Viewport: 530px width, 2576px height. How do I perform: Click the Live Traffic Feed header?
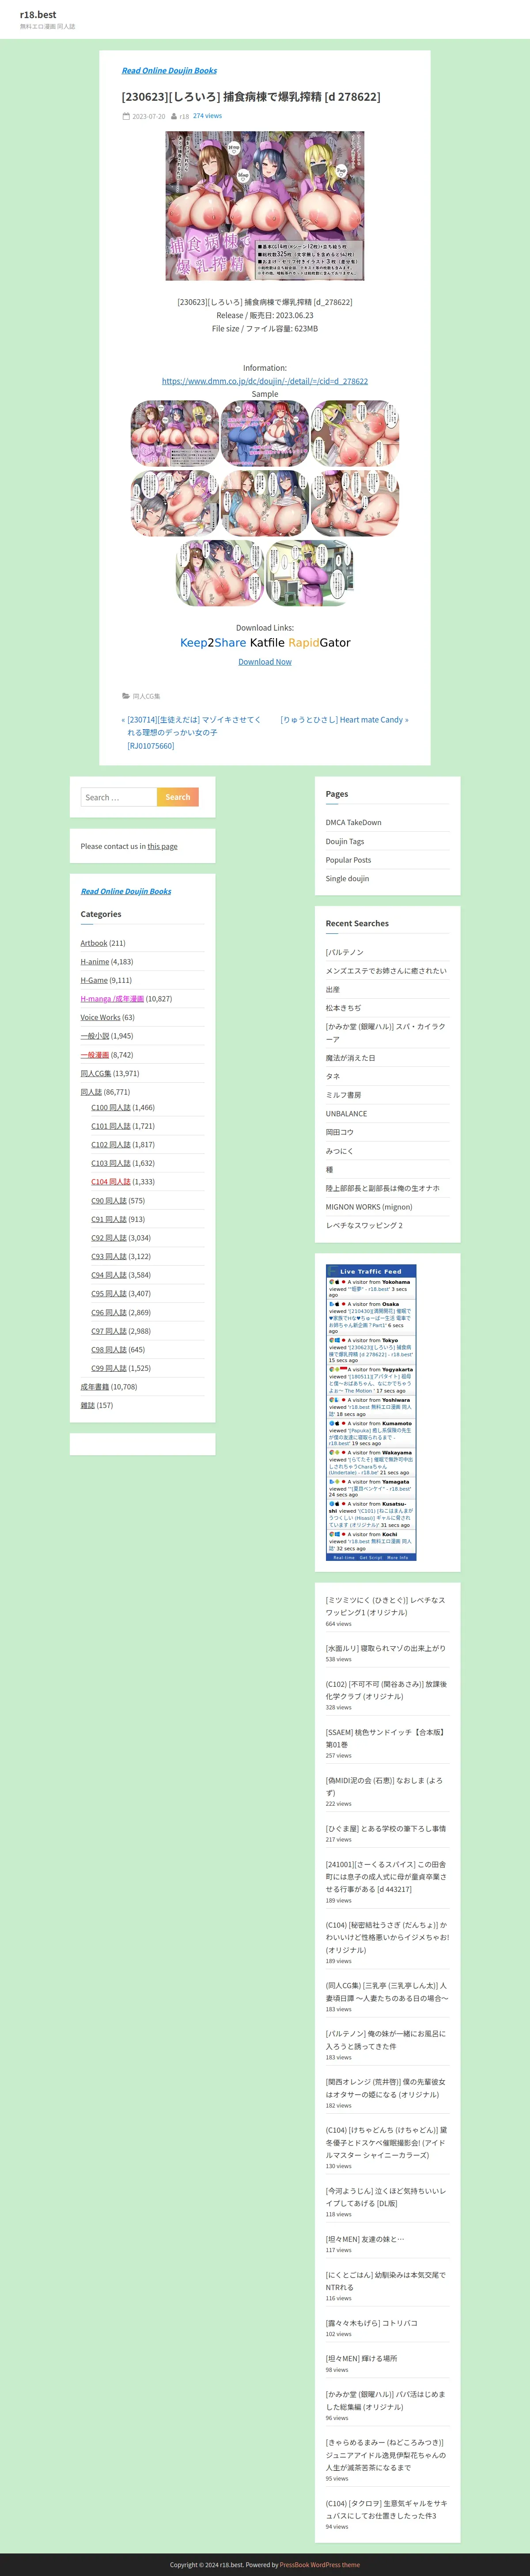point(371,1272)
